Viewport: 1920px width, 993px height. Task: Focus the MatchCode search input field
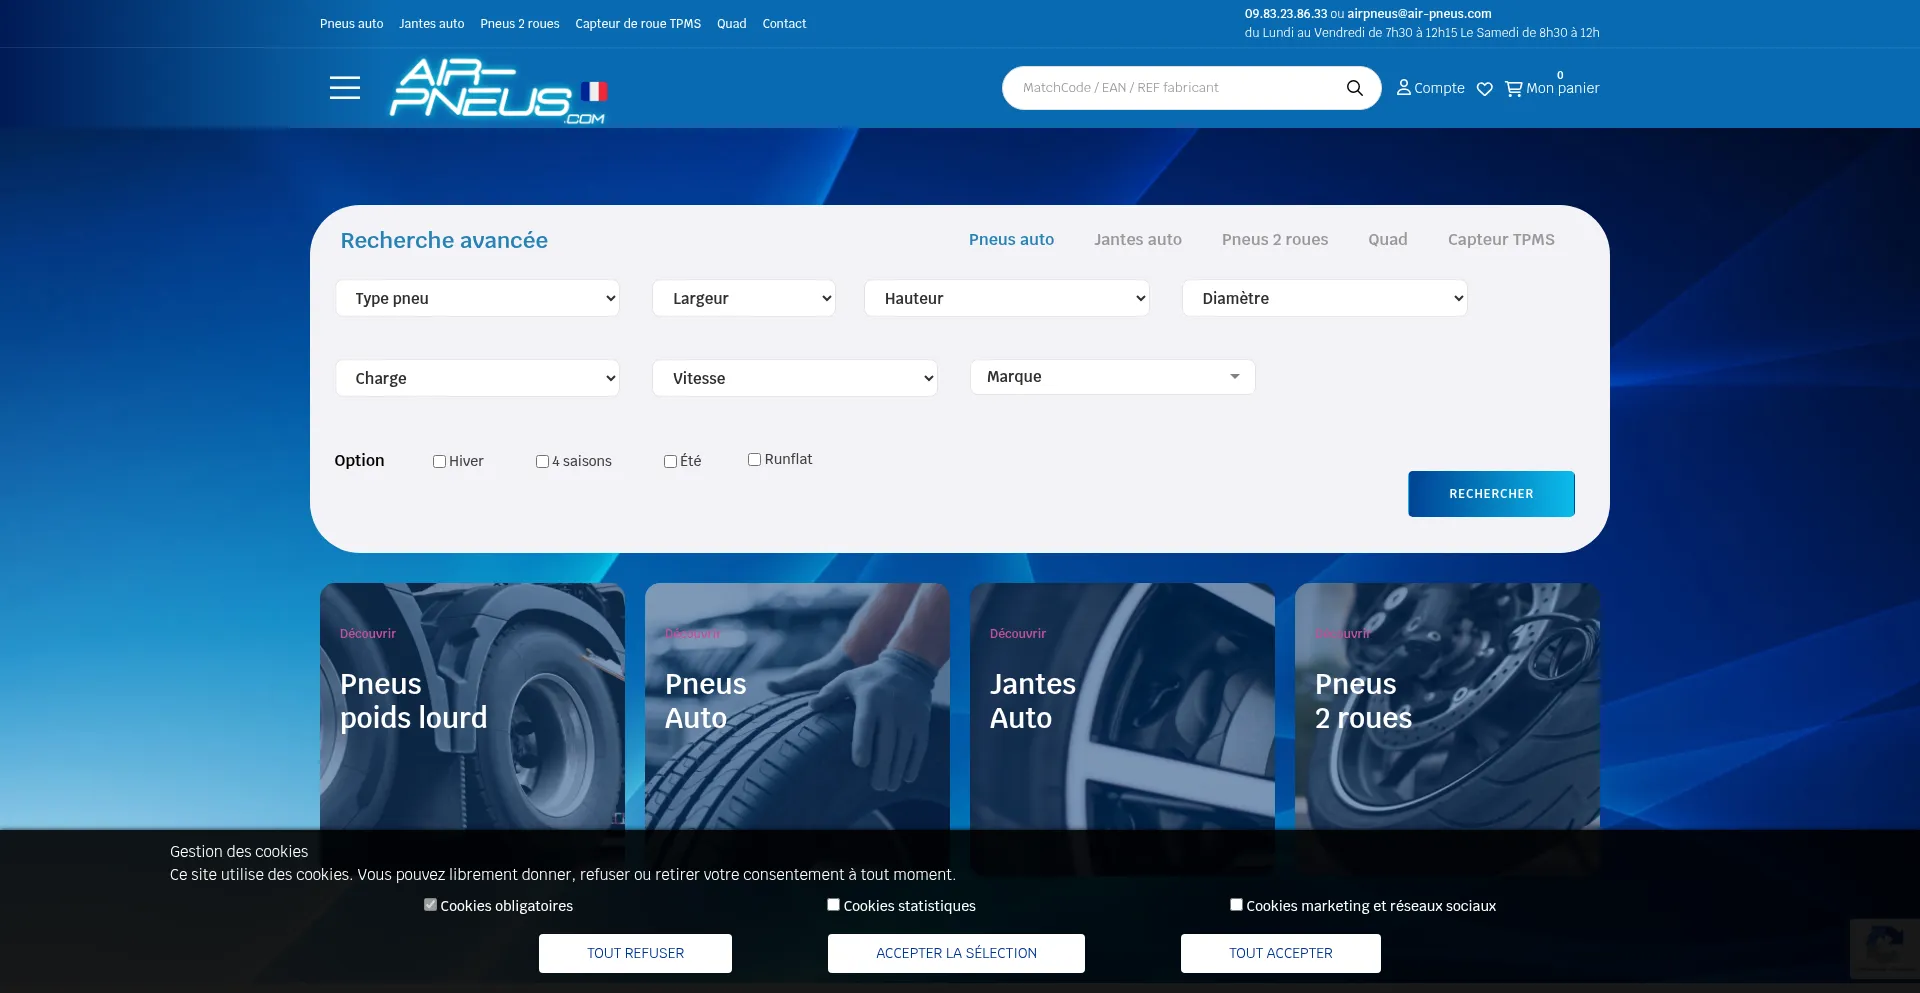pos(1175,88)
